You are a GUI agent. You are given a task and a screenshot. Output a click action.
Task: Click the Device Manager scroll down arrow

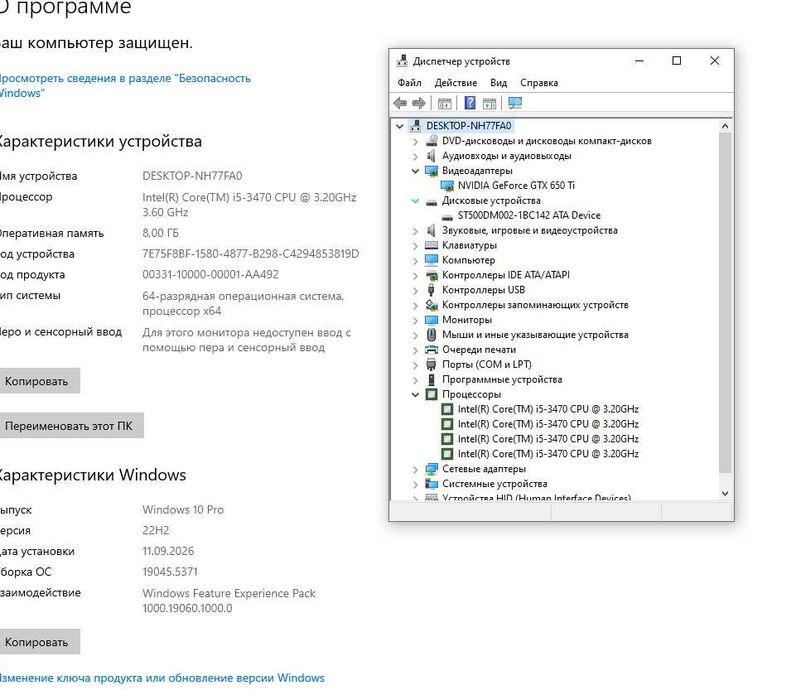tap(725, 493)
